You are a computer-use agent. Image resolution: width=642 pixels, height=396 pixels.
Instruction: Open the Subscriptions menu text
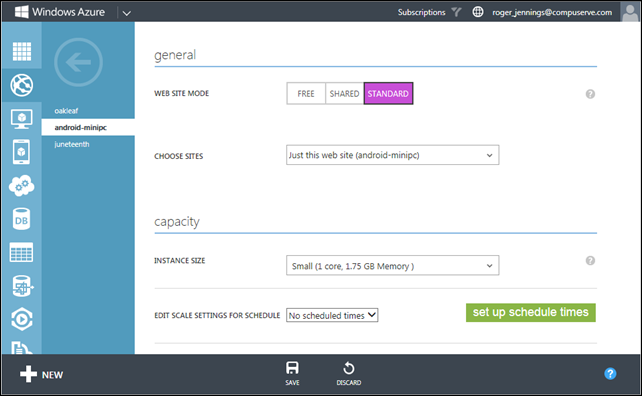pyautogui.click(x=421, y=12)
